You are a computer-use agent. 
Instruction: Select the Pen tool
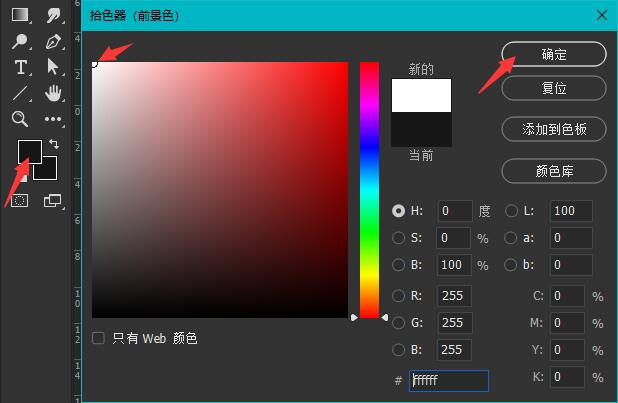pyautogui.click(x=53, y=41)
